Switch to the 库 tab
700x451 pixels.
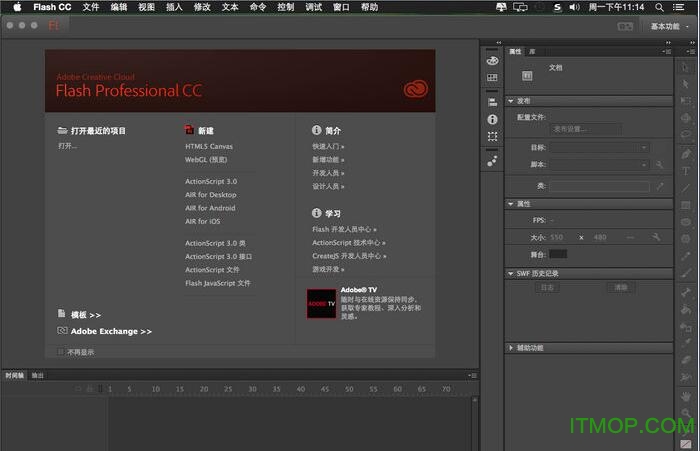[x=532, y=52]
